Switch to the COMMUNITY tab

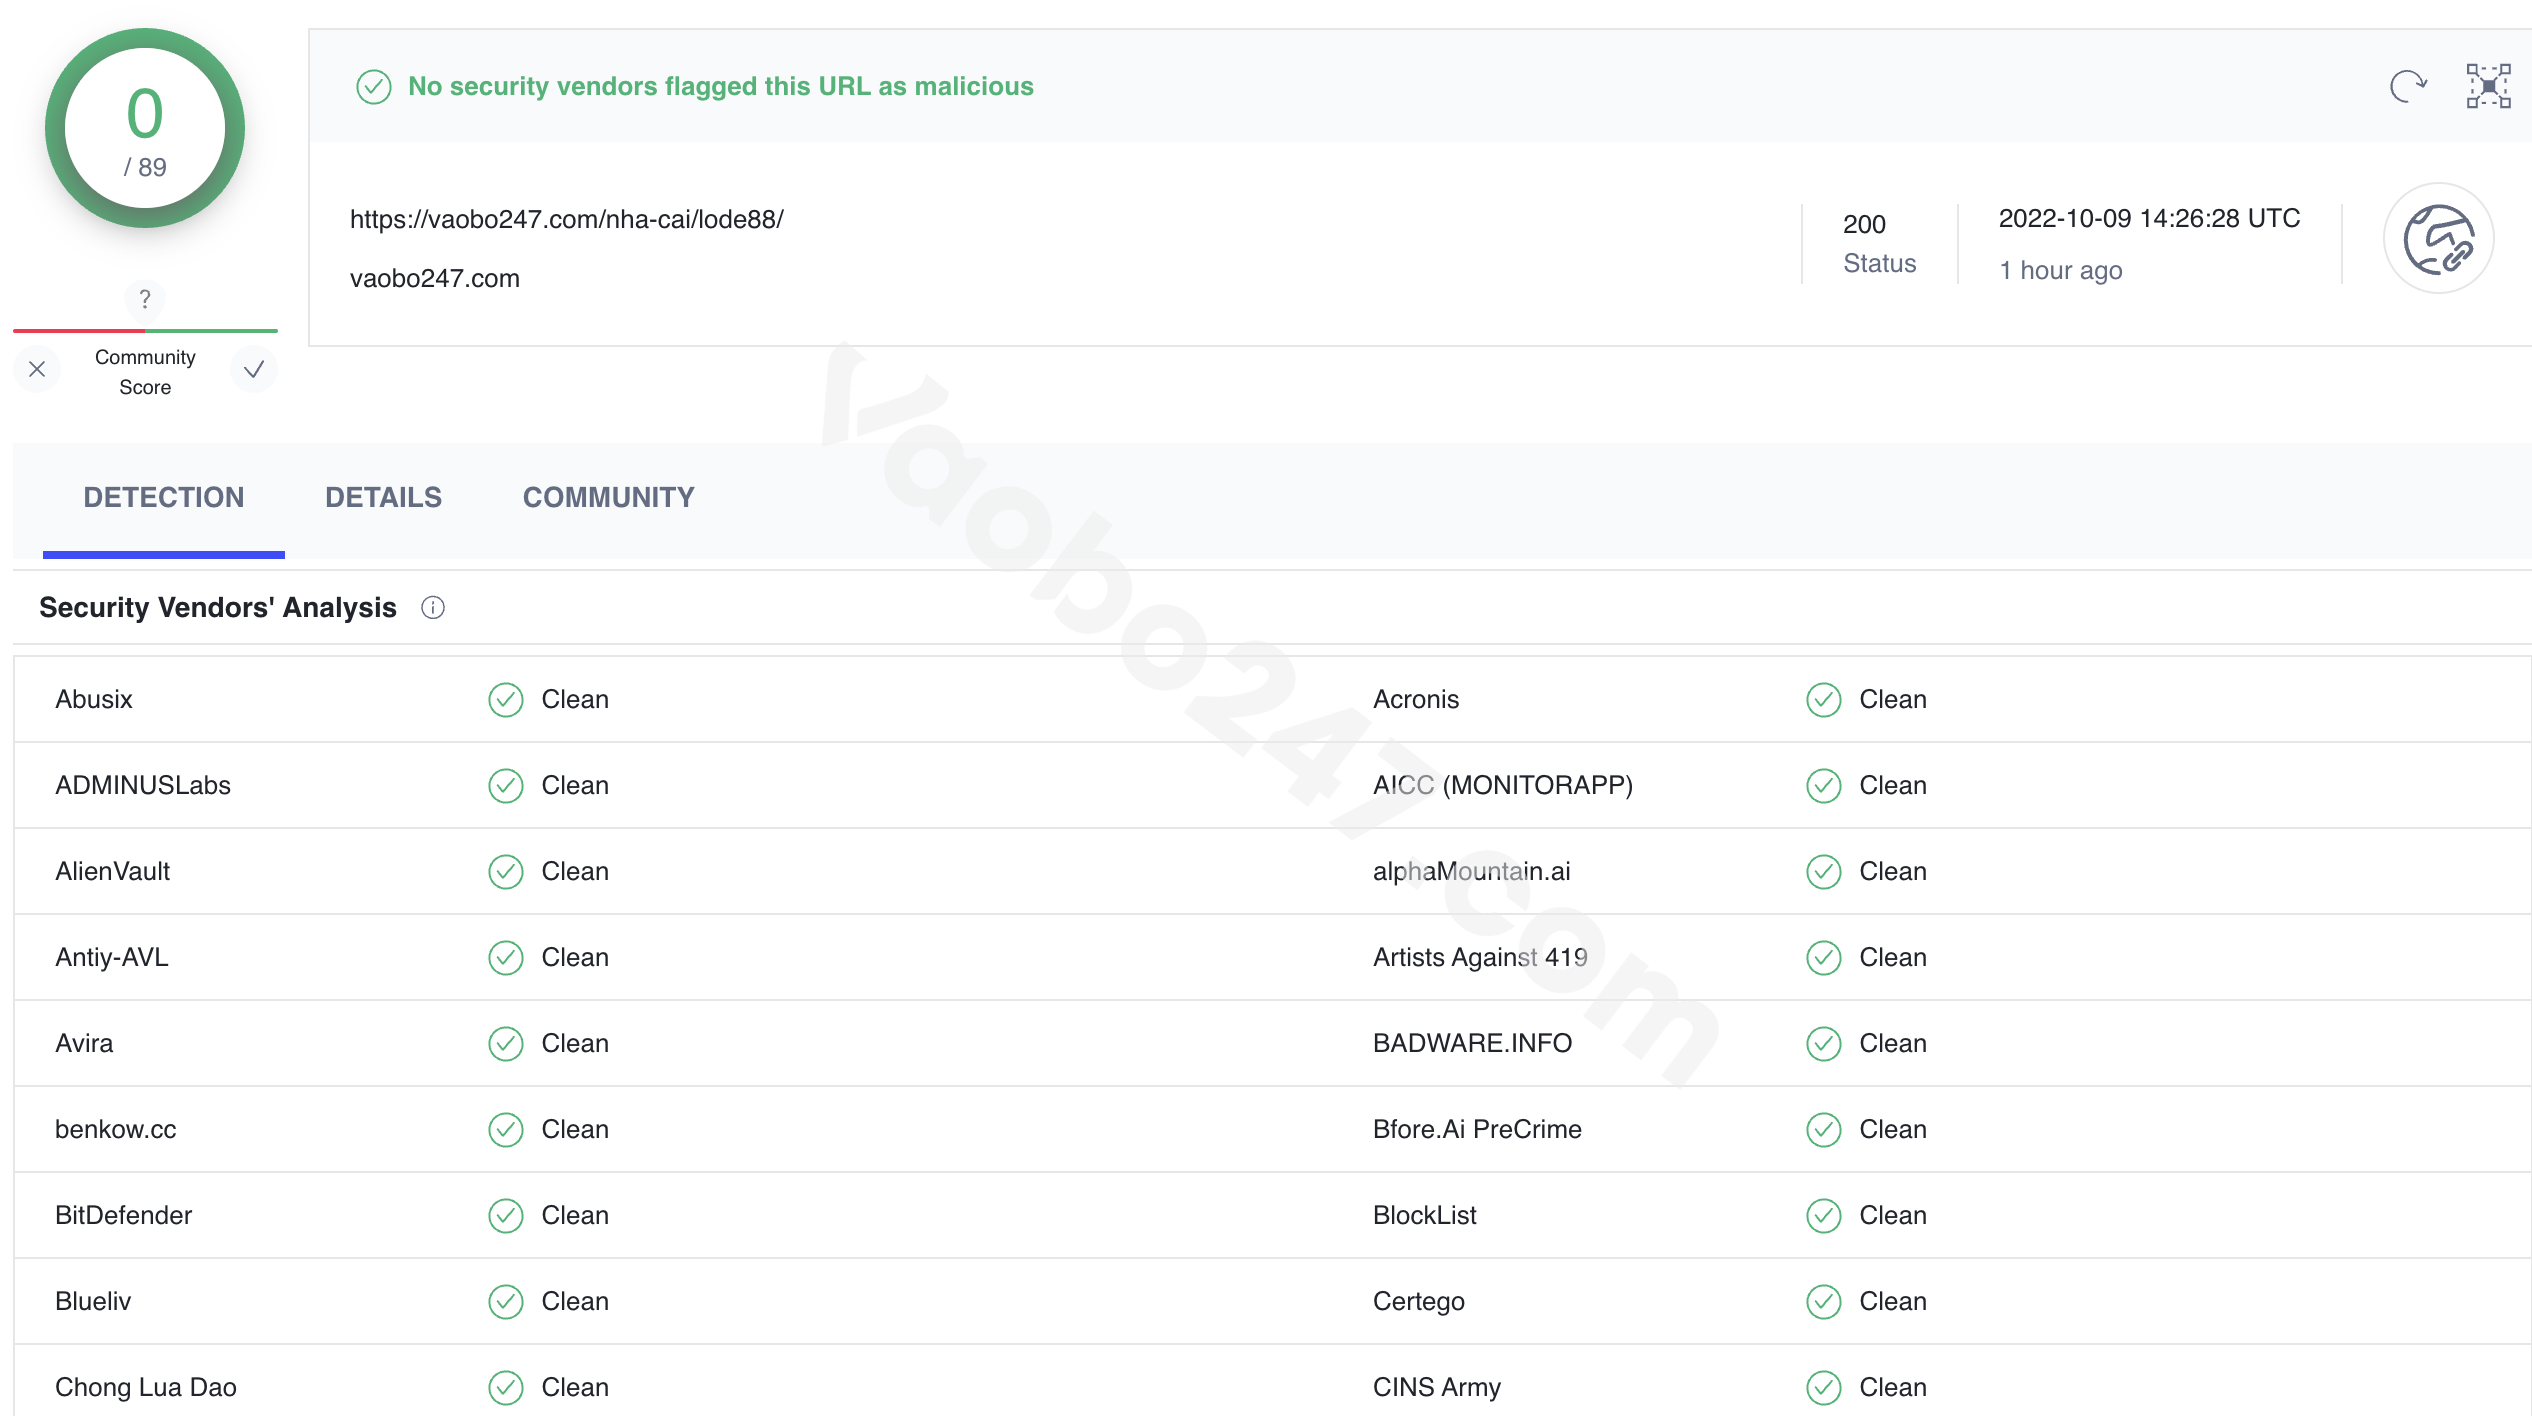pos(609,498)
